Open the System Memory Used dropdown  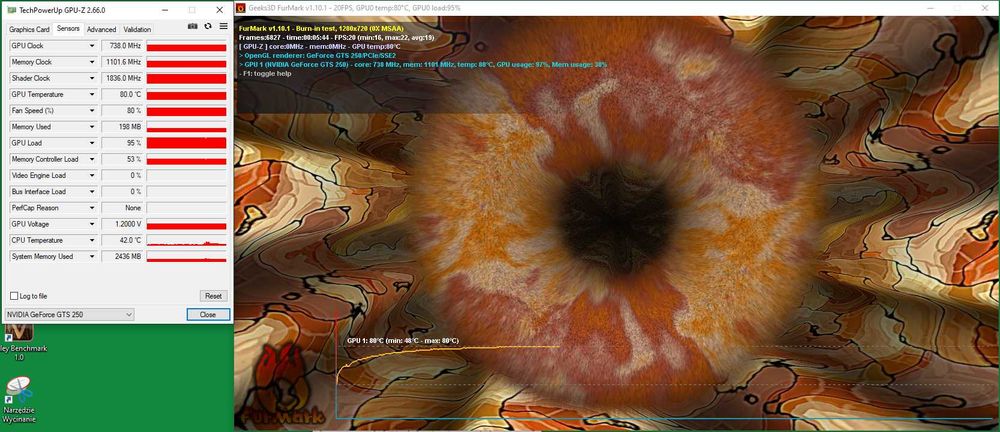click(92, 257)
